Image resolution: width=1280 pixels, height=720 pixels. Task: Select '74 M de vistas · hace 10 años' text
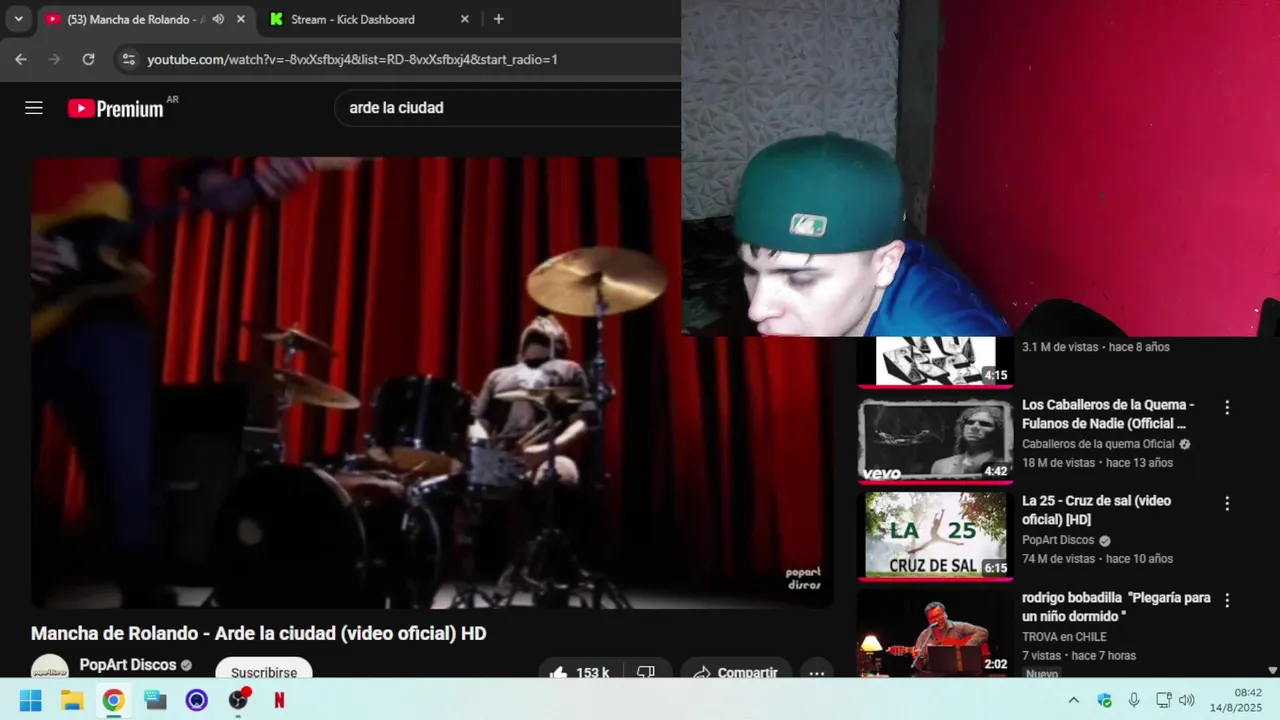point(1097,559)
